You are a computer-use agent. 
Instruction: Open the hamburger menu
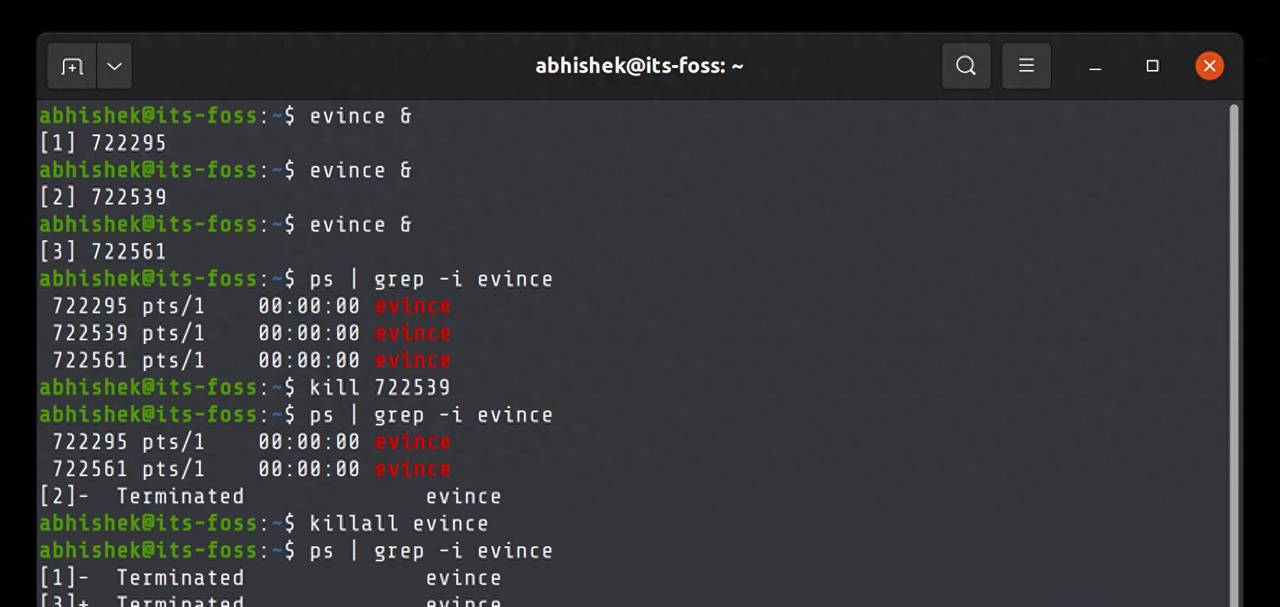(1026, 65)
